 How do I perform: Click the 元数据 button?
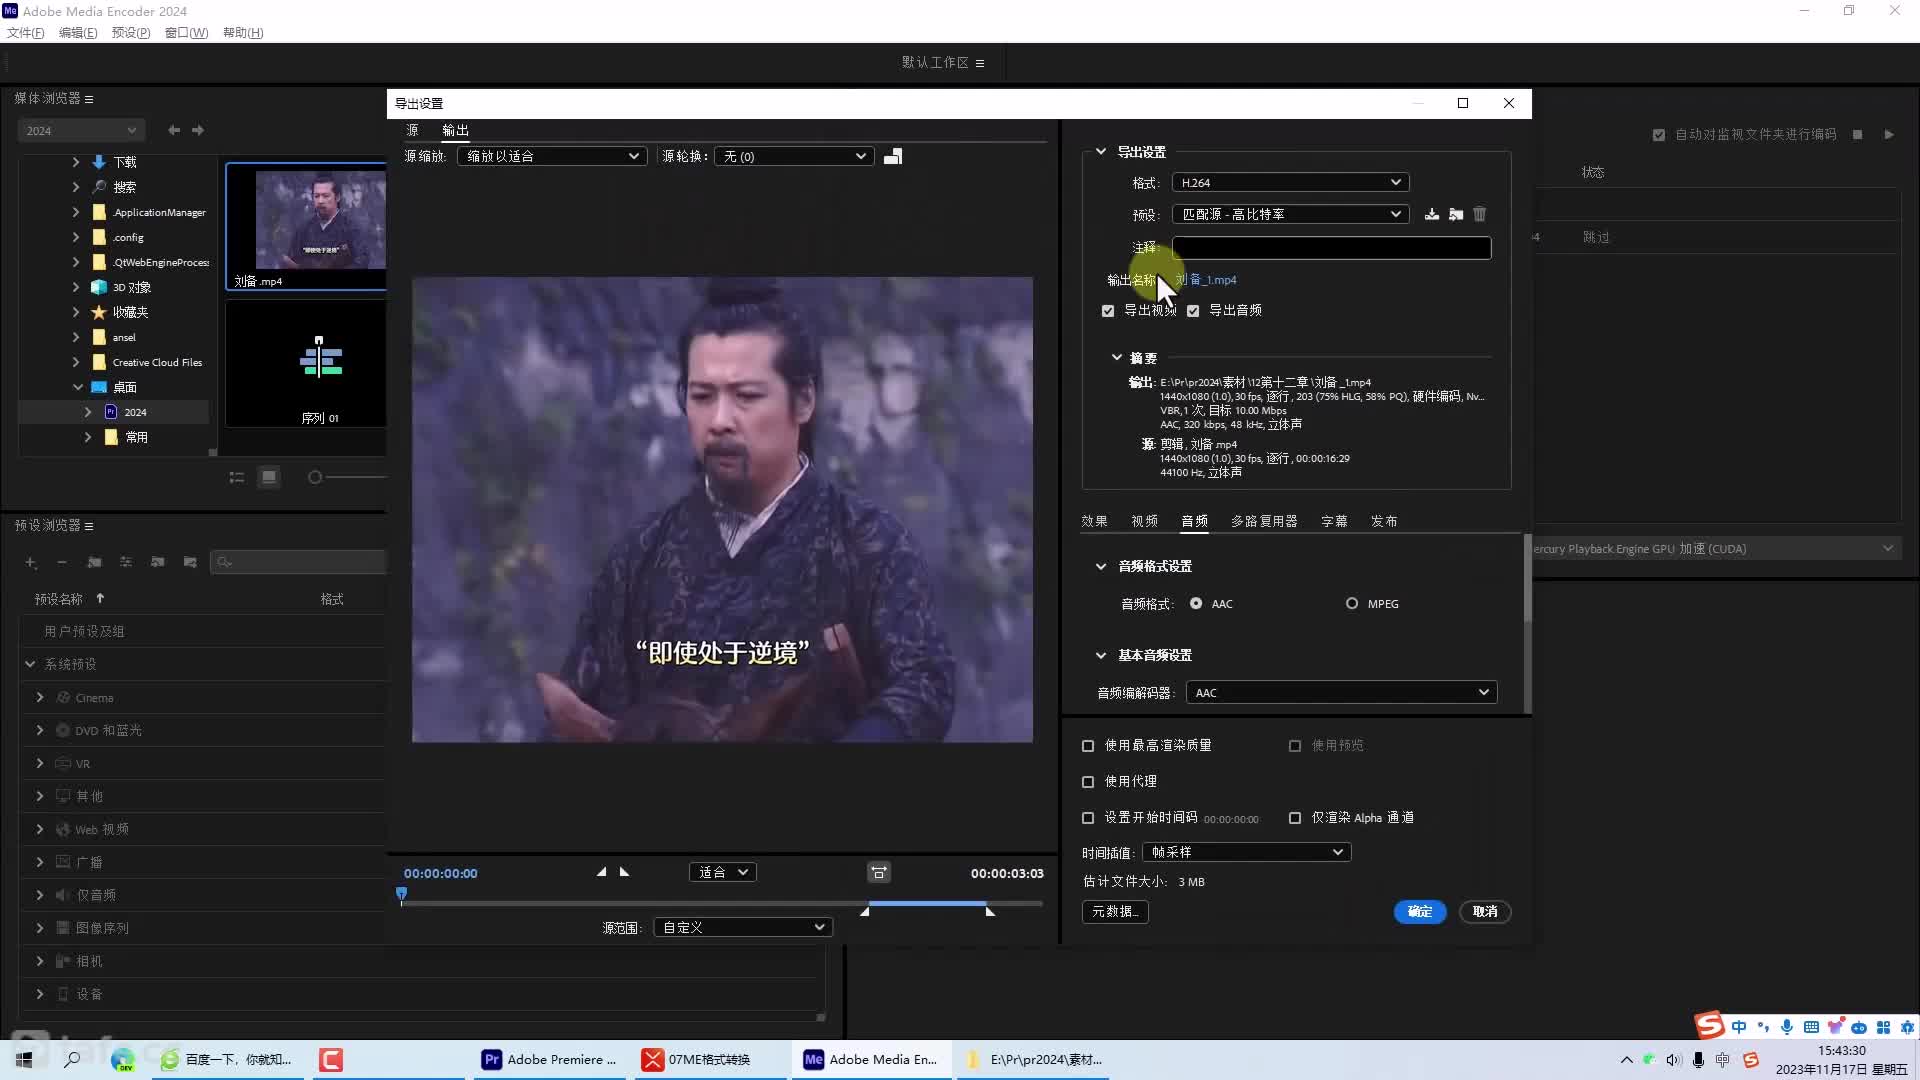tap(1115, 911)
